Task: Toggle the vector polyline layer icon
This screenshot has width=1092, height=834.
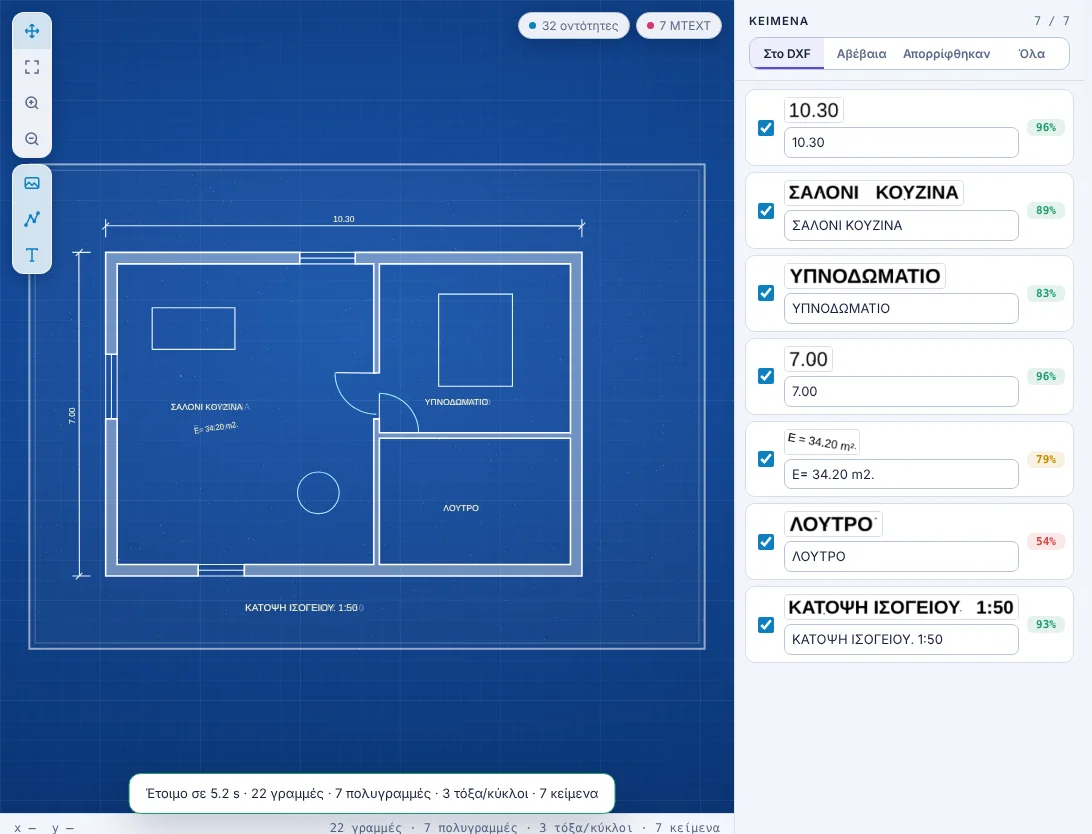Action: [32, 219]
